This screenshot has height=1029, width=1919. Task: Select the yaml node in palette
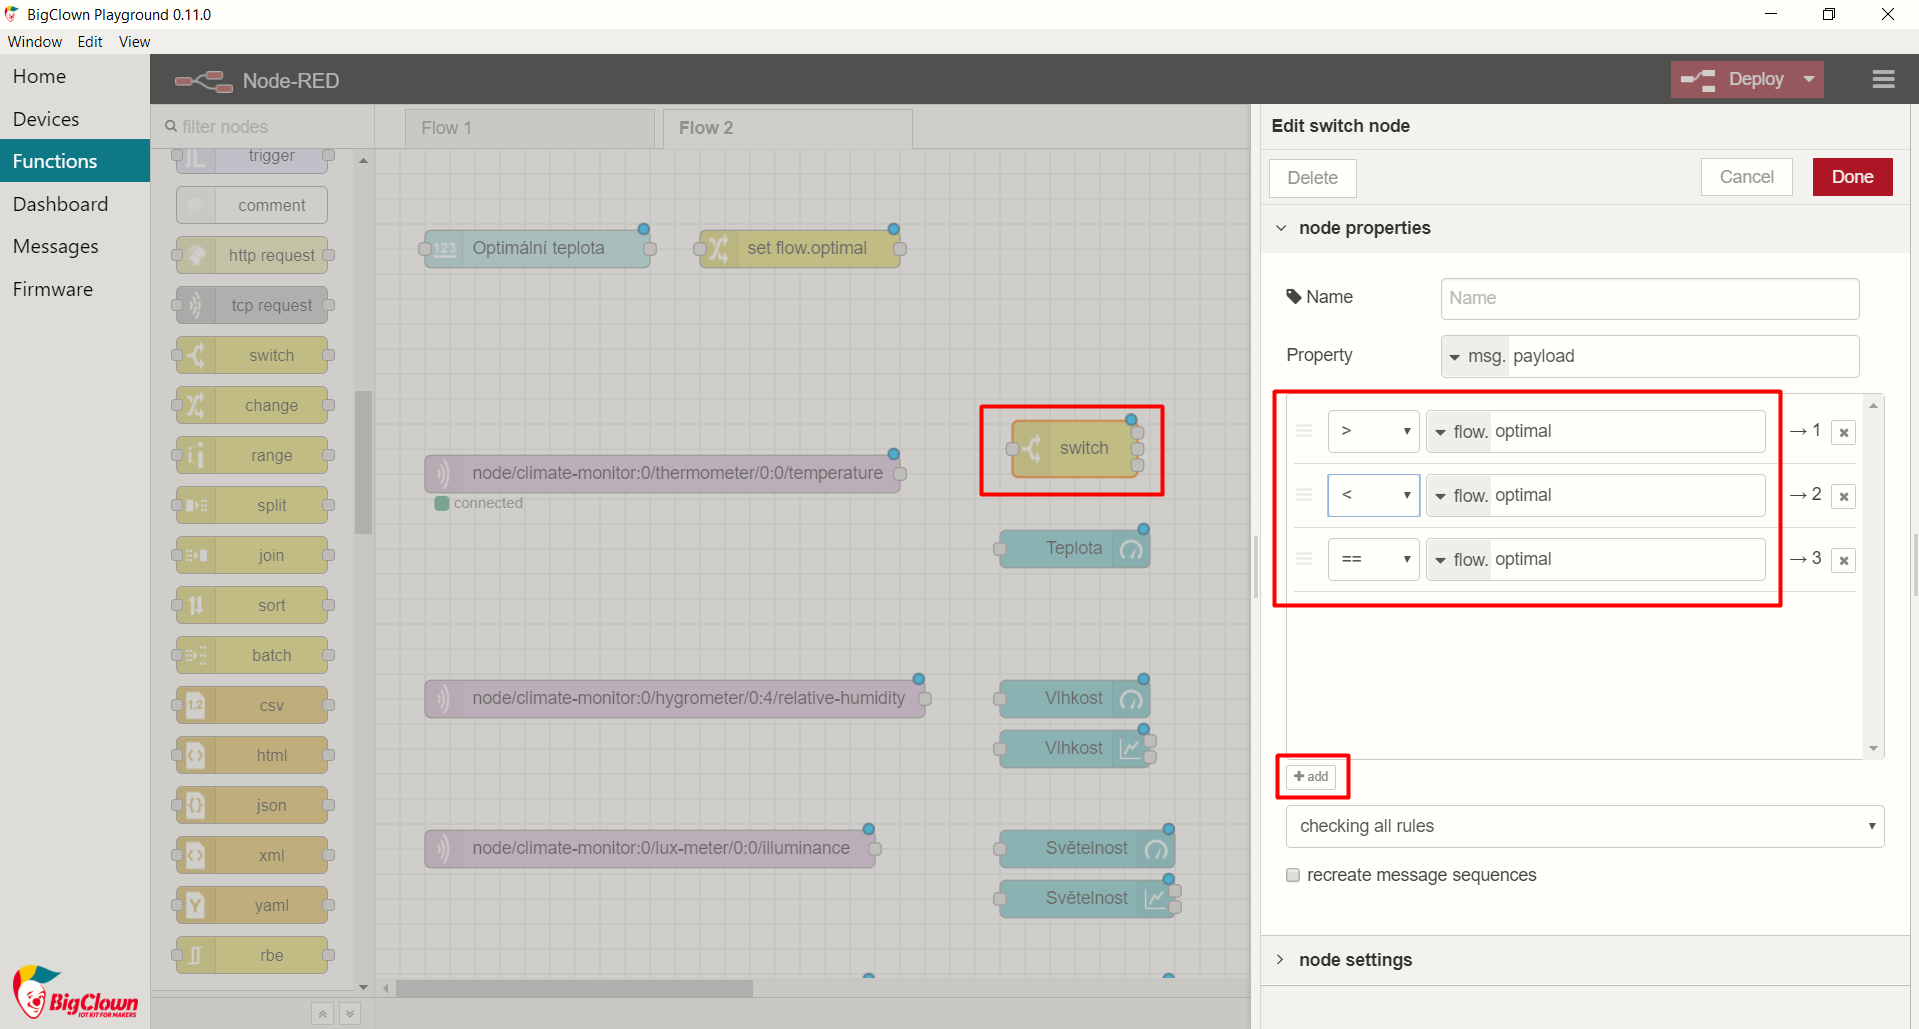pyautogui.click(x=252, y=905)
